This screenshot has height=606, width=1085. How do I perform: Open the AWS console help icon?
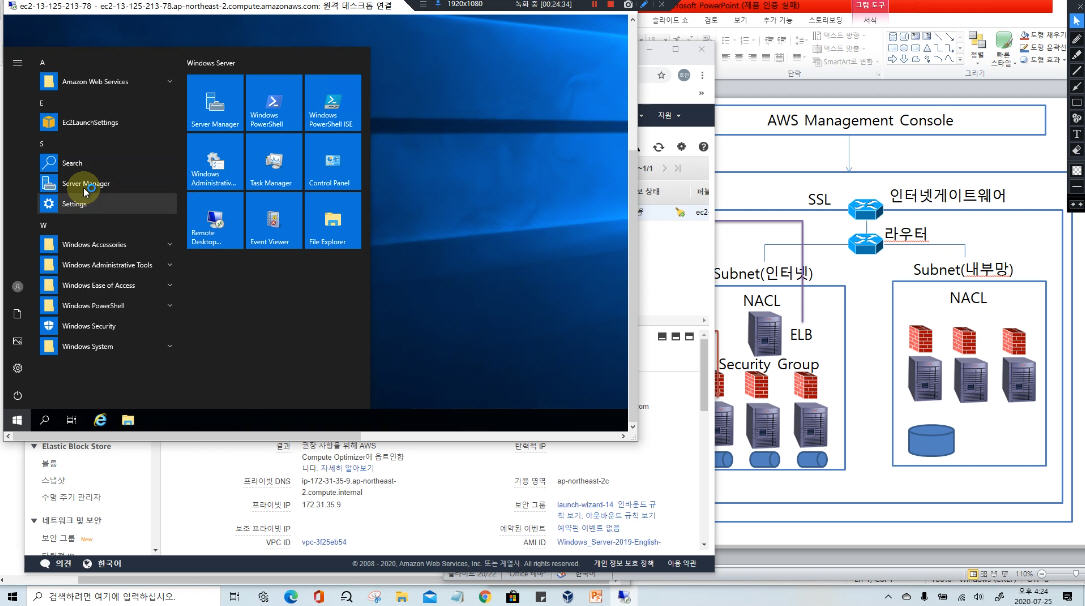click(x=703, y=147)
